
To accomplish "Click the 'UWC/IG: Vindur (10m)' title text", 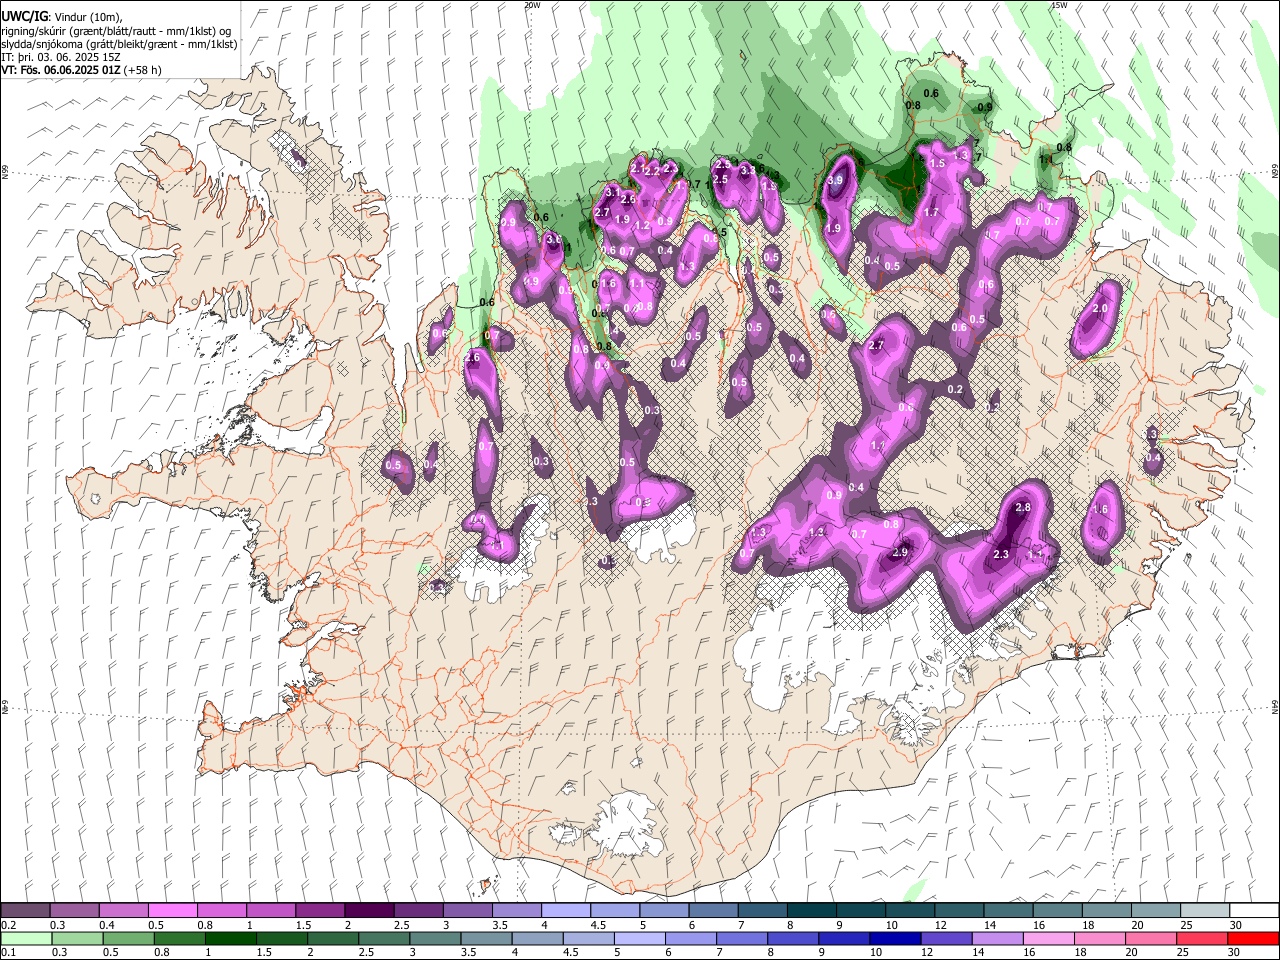I will 61,17.
